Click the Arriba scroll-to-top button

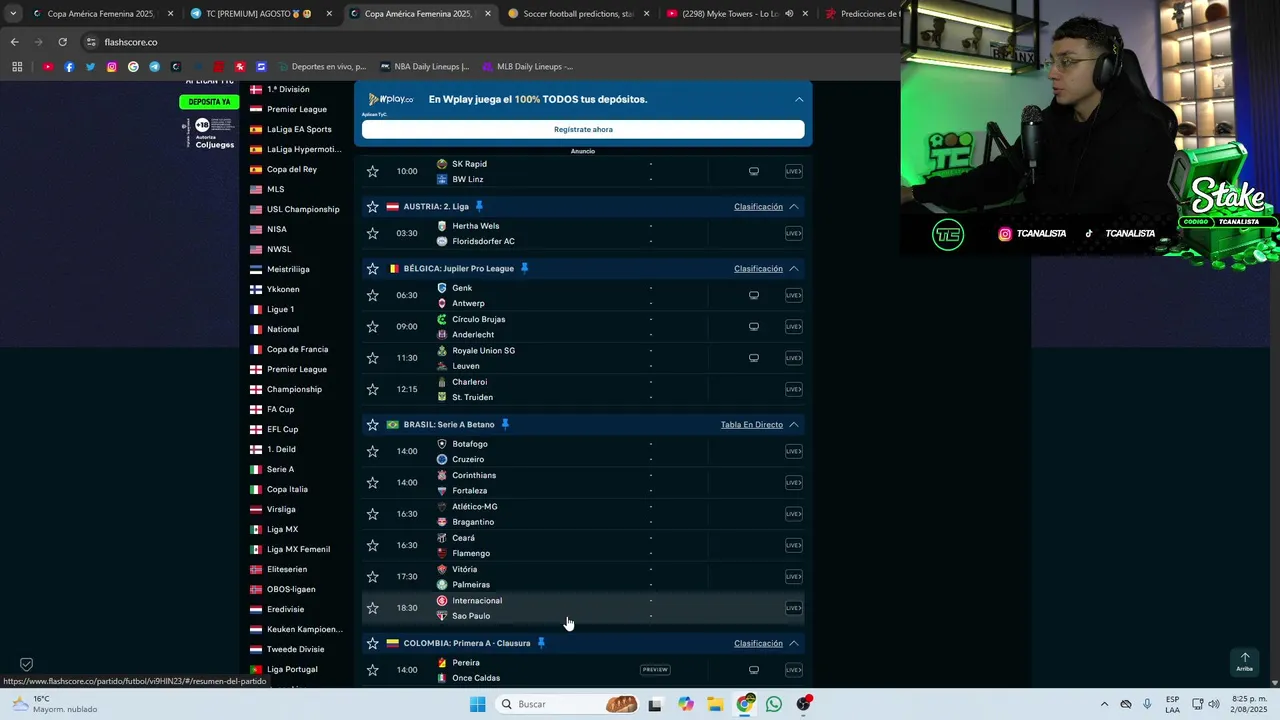click(1244, 662)
